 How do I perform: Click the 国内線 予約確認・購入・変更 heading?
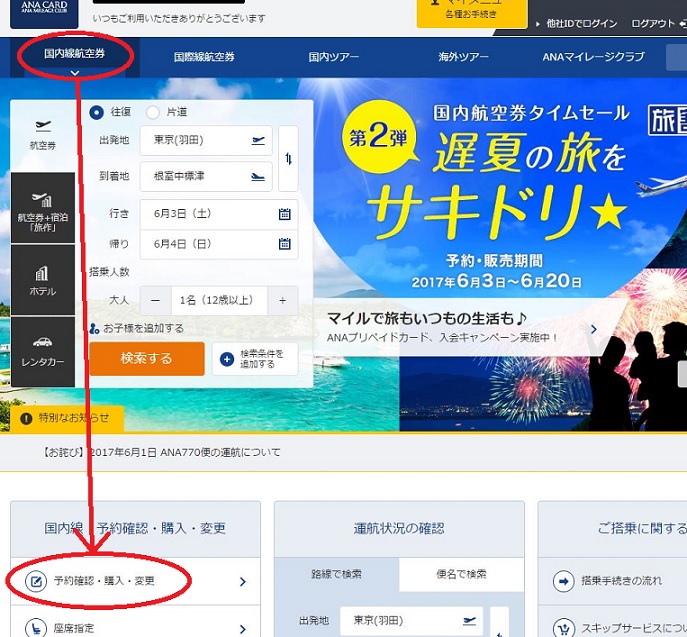(135, 528)
